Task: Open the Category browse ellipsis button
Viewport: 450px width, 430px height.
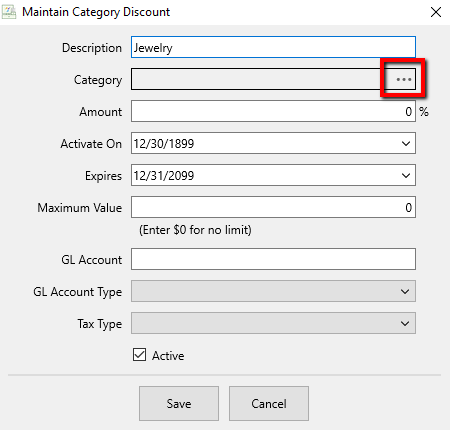Action: click(403, 79)
